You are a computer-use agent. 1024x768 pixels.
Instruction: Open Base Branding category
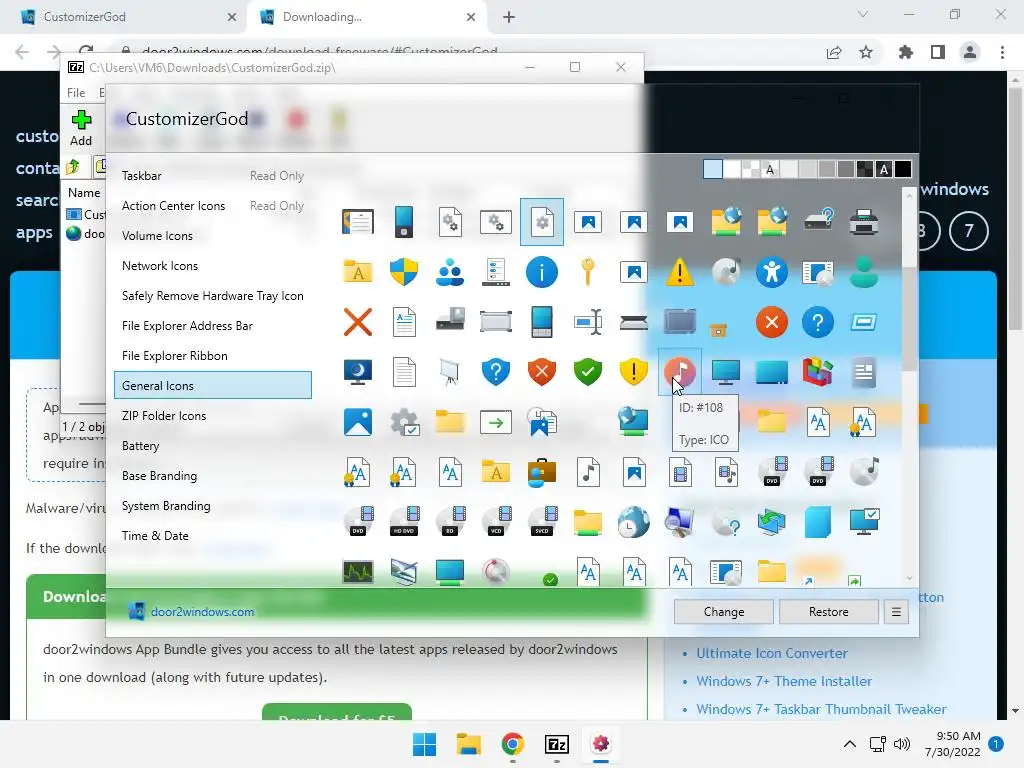[x=213, y=476]
